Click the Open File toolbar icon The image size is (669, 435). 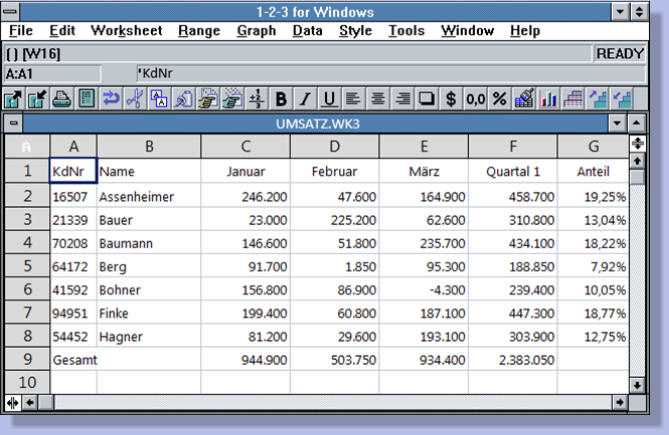click(13, 99)
